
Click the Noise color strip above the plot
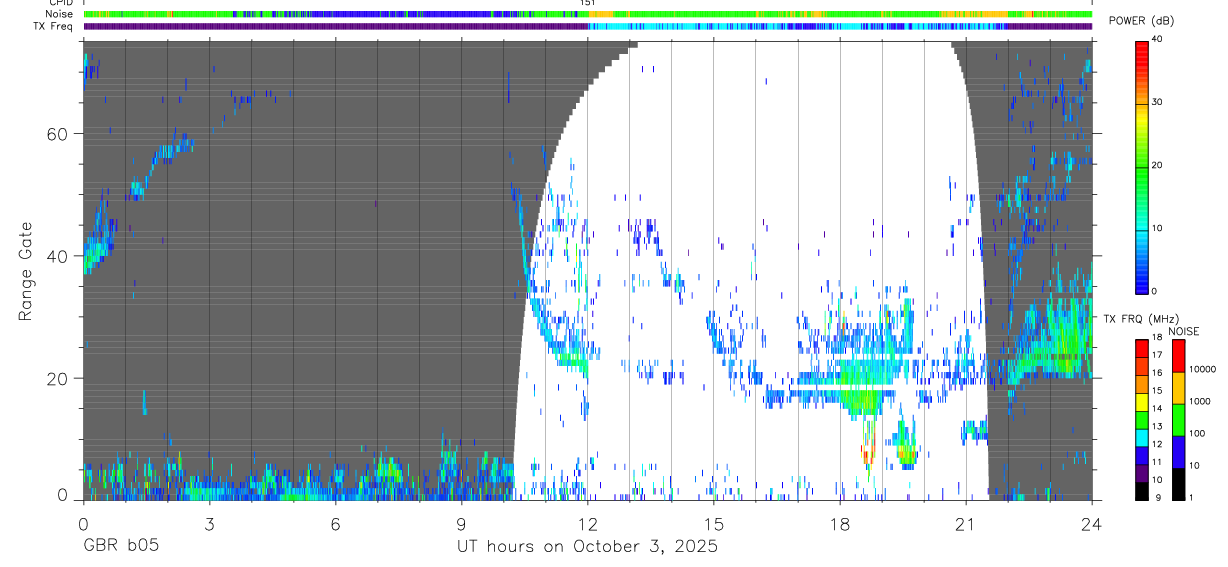(x=588, y=14)
